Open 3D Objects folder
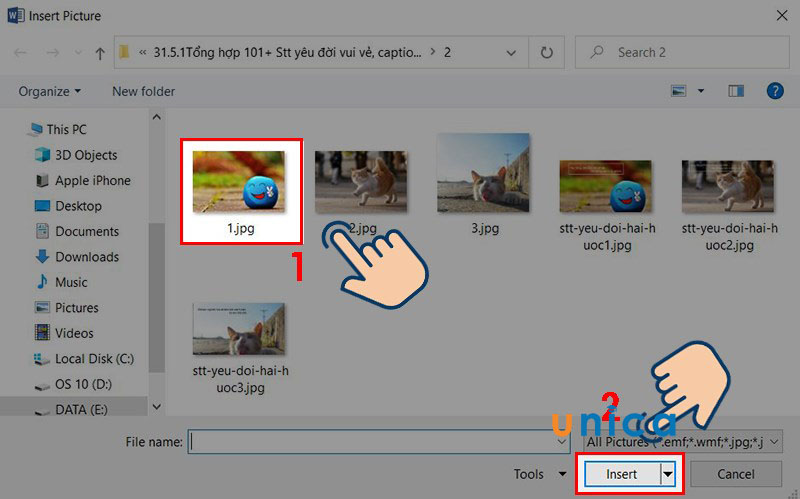The height and width of the screenshot is (499, 800). point(76,155)
